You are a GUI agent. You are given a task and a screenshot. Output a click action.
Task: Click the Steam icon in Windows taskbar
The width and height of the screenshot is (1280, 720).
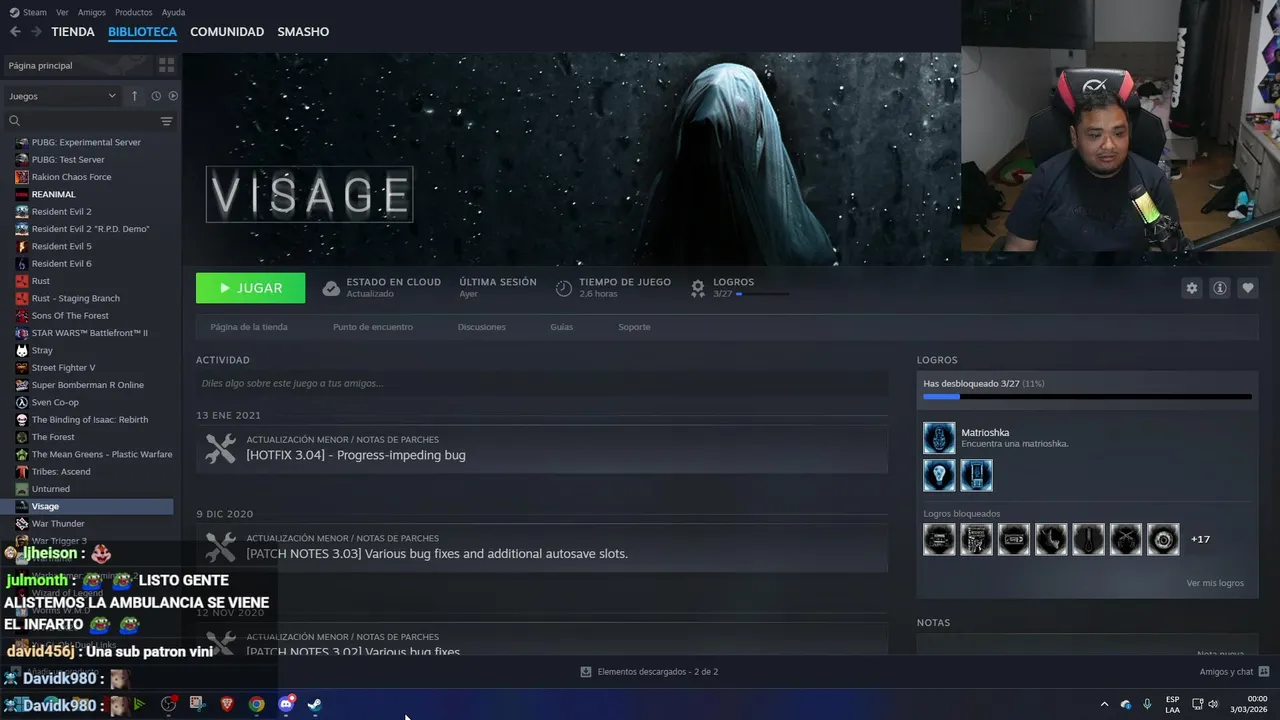[314, 704]
